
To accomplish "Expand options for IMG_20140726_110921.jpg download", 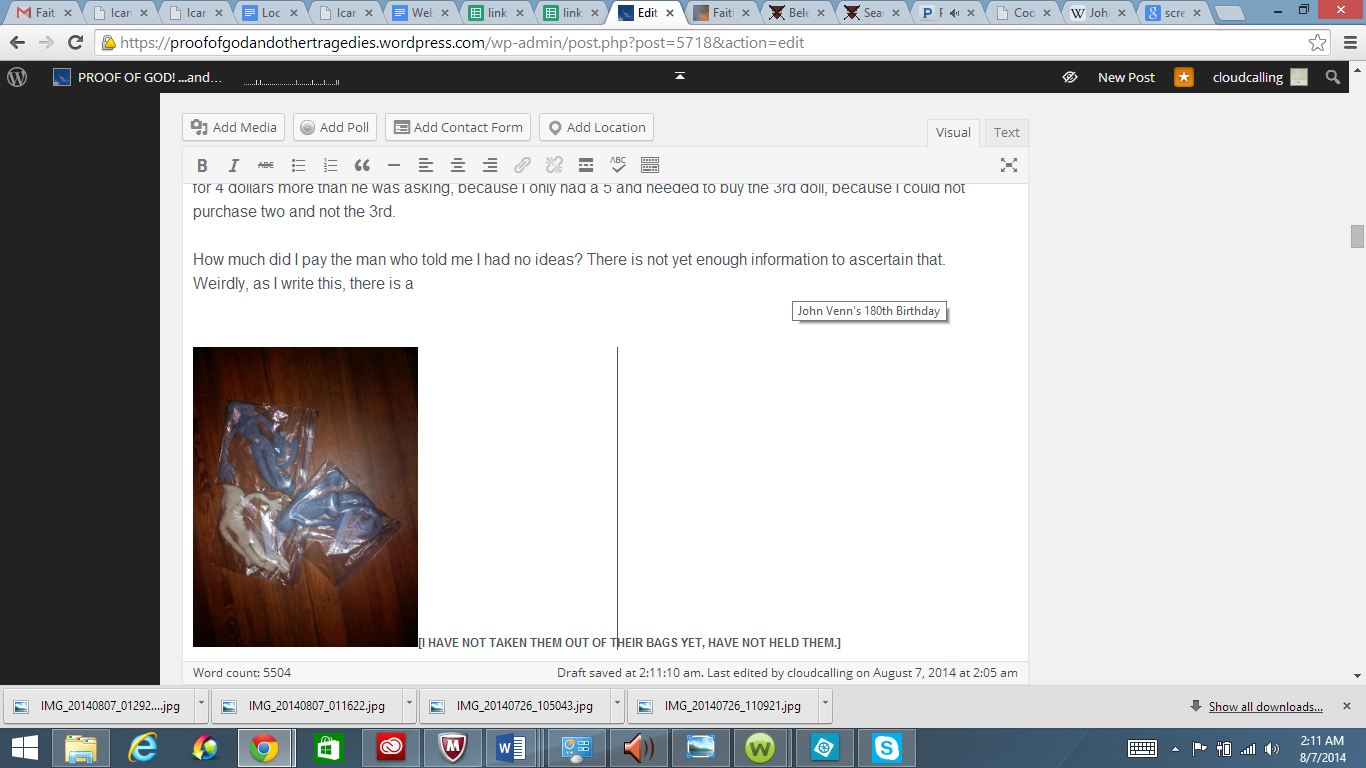I will pos(825,705).
